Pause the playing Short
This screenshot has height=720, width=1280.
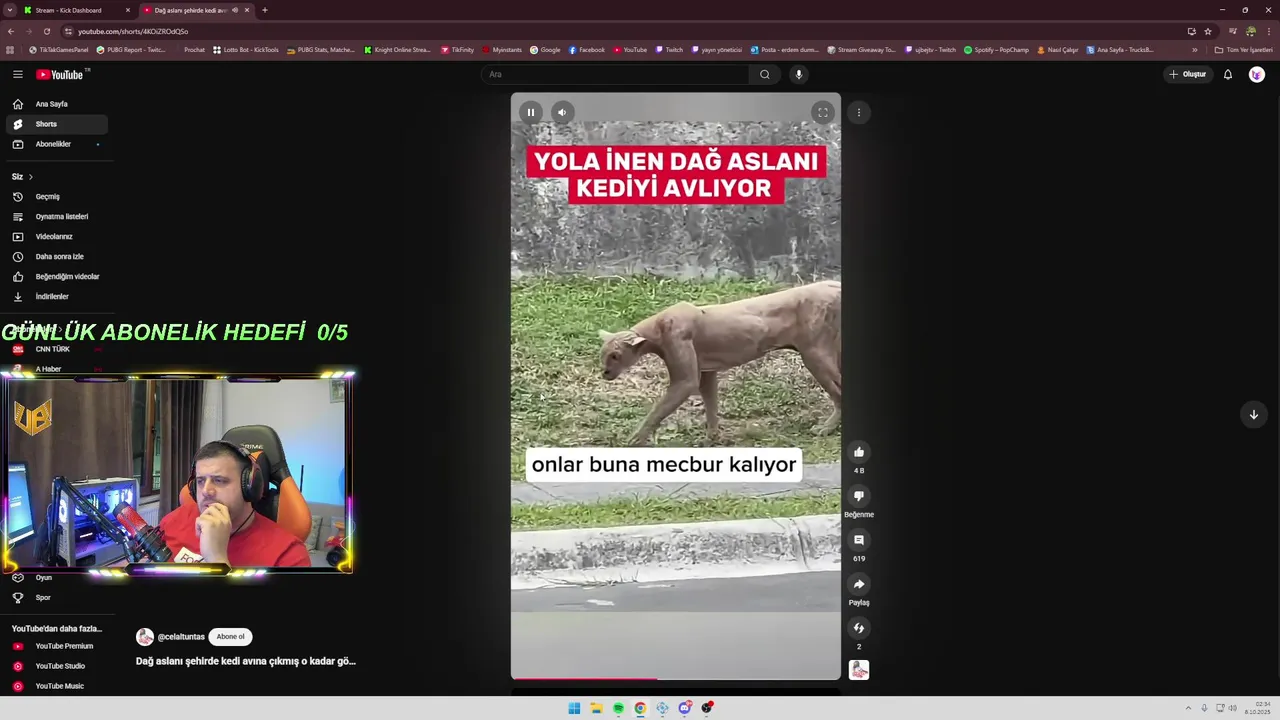click(x=531, y=112)
